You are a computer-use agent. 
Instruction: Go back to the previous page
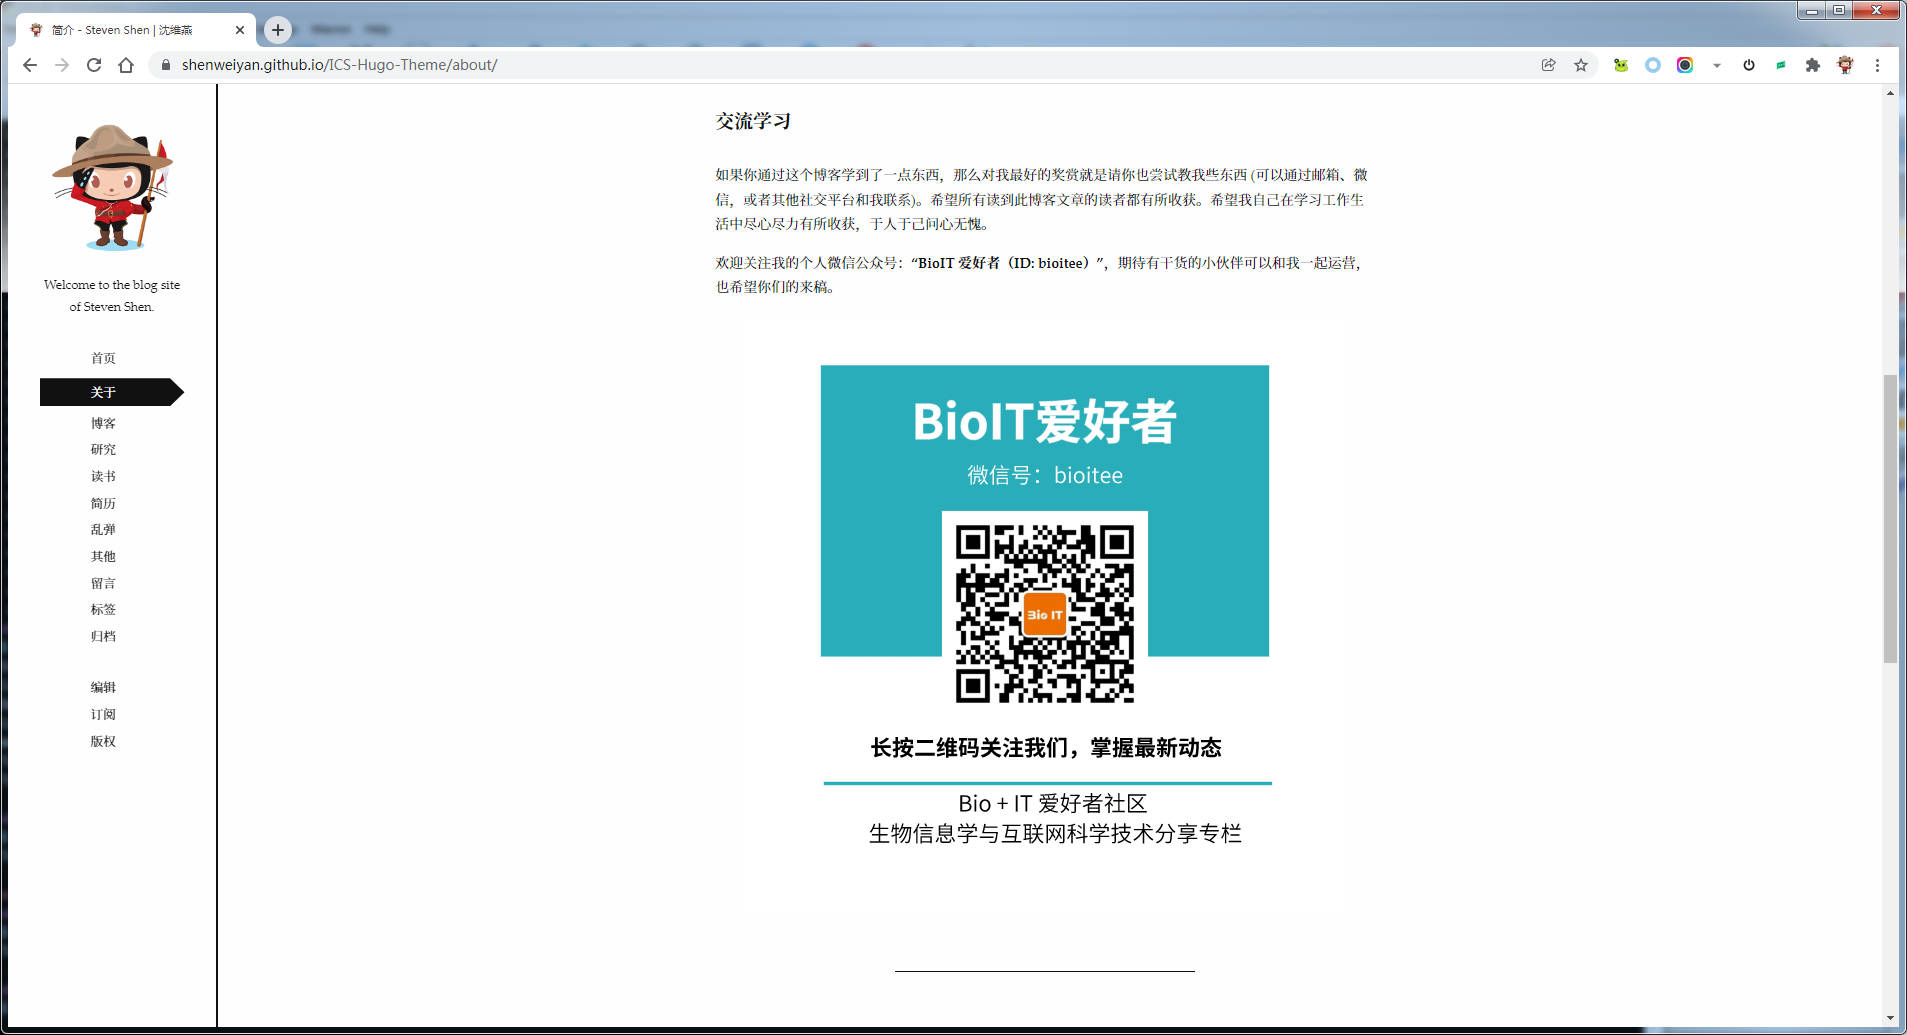click(x=30, y=65)
